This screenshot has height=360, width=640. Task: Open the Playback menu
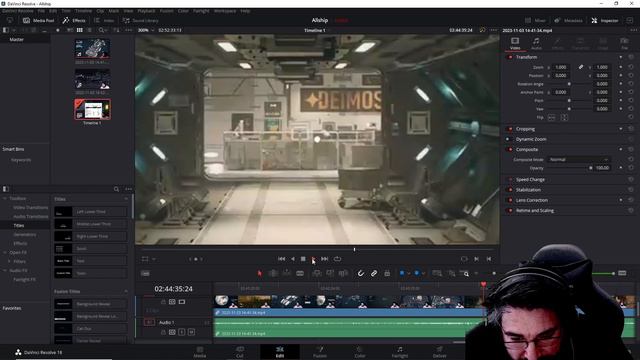tap(146, 11)
